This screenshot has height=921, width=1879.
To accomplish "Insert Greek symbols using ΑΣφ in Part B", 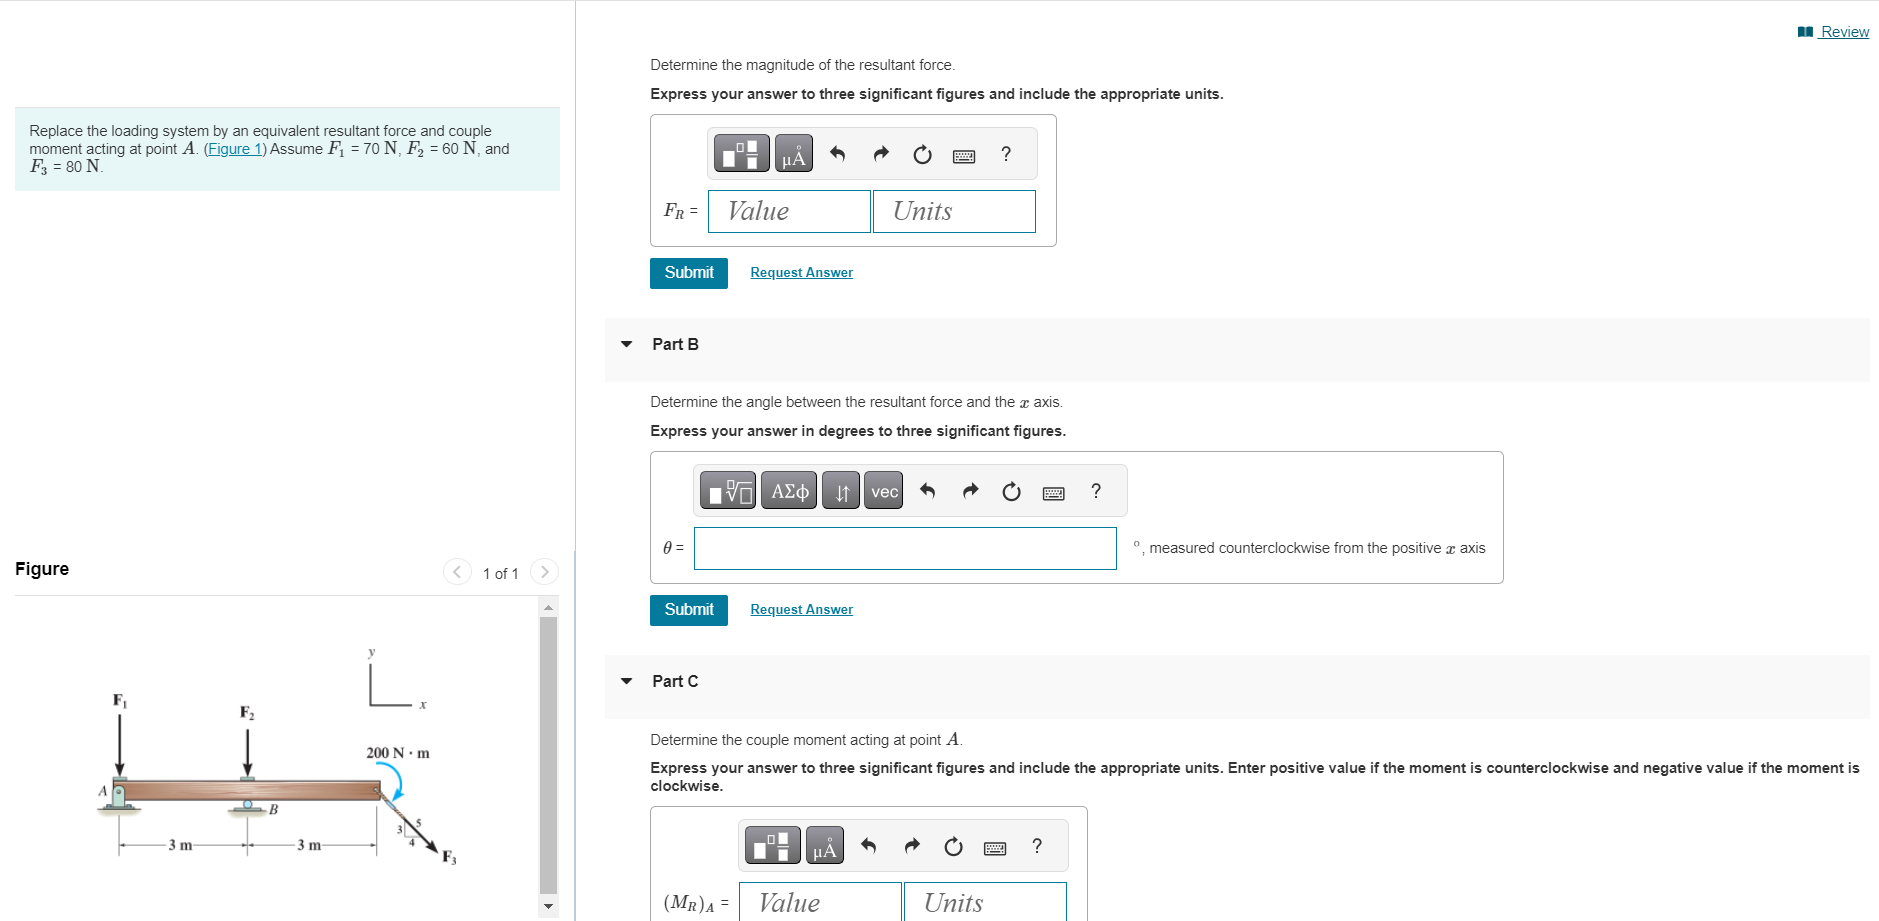I will coord(787,490).
